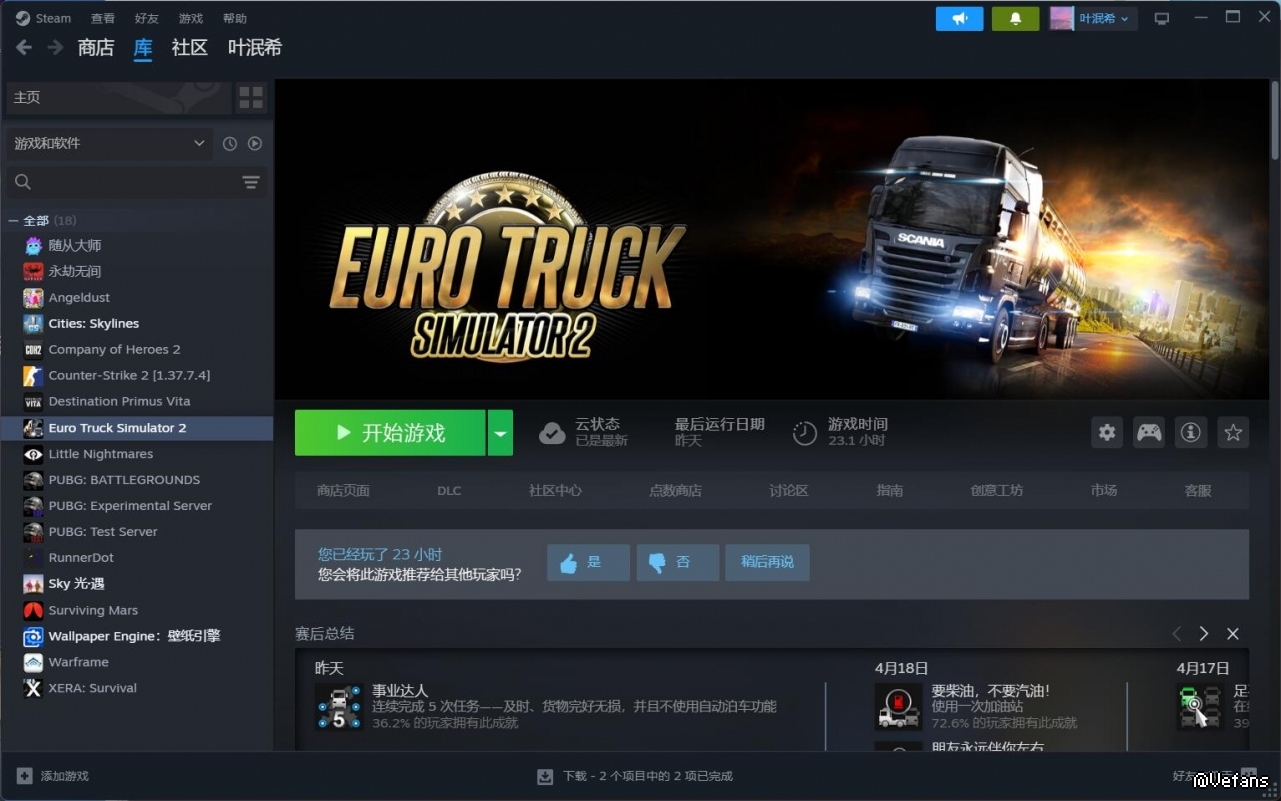The image size is (1281, 801).
Task: Open notifications with the green bell button
Action: pyautogui.click(x=1016, y=18)
